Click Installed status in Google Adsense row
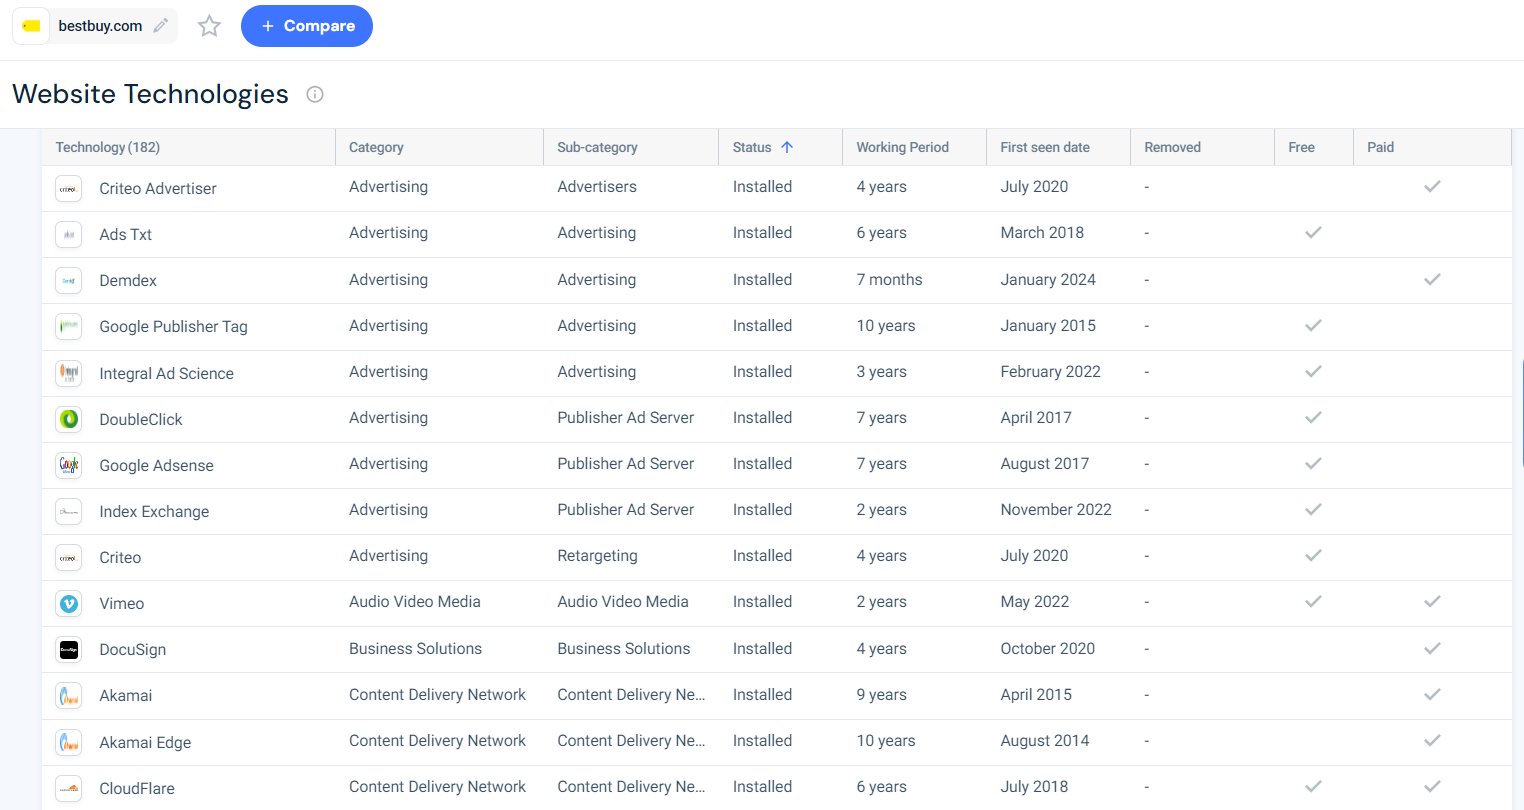The height and width of the screenshot is (810, 1524). tap(762, 463)
